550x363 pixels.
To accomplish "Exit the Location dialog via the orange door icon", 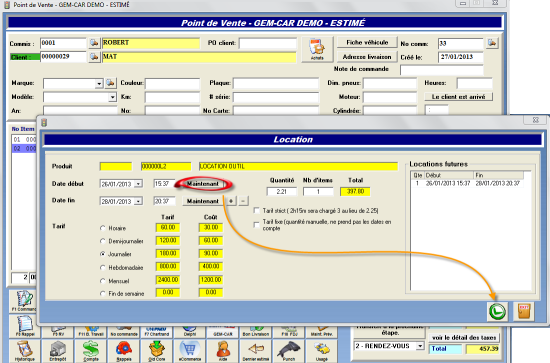I will [x=524, y=311].
